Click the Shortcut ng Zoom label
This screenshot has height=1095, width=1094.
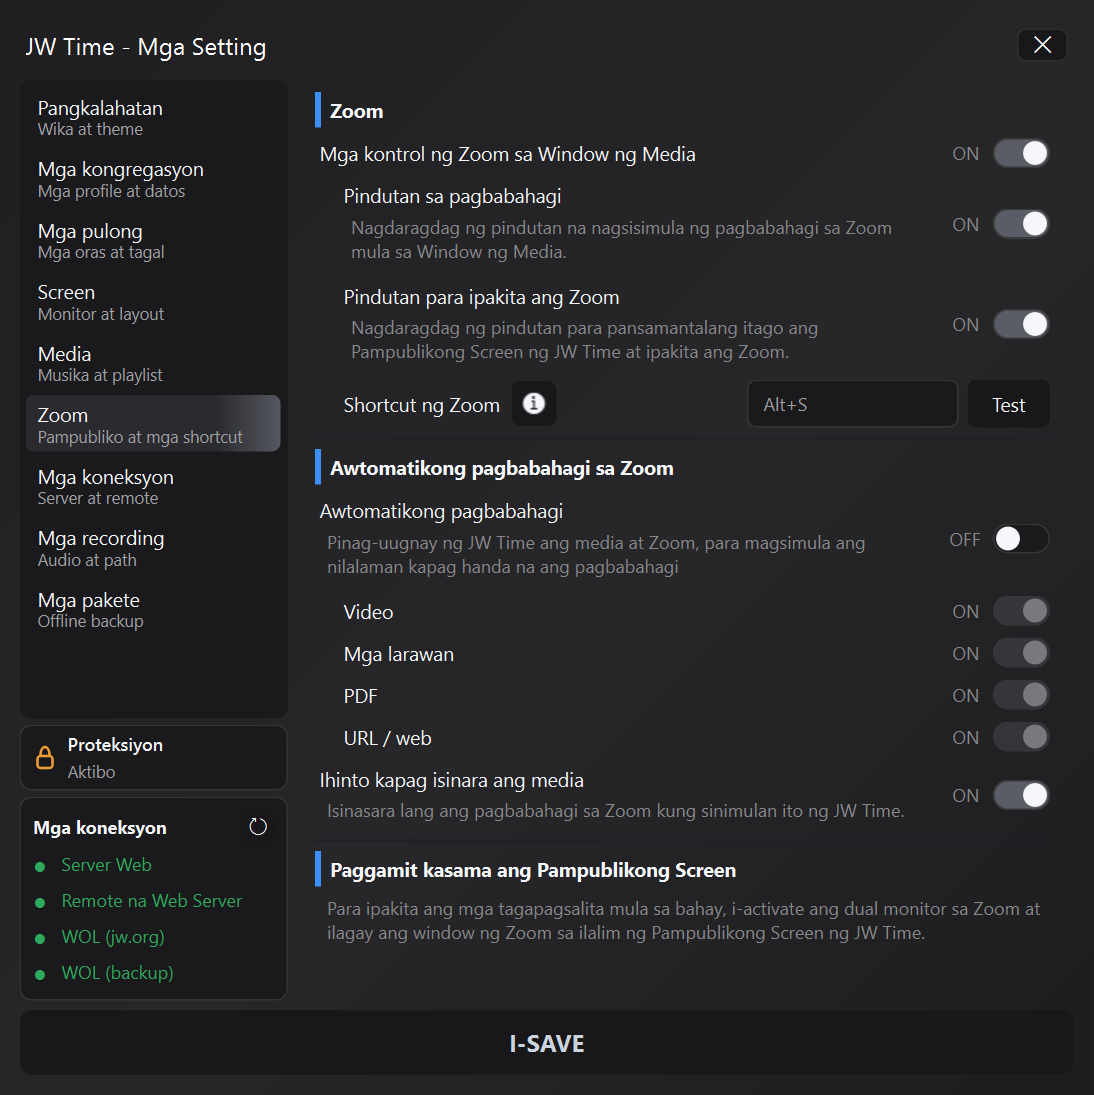[422, 405]
